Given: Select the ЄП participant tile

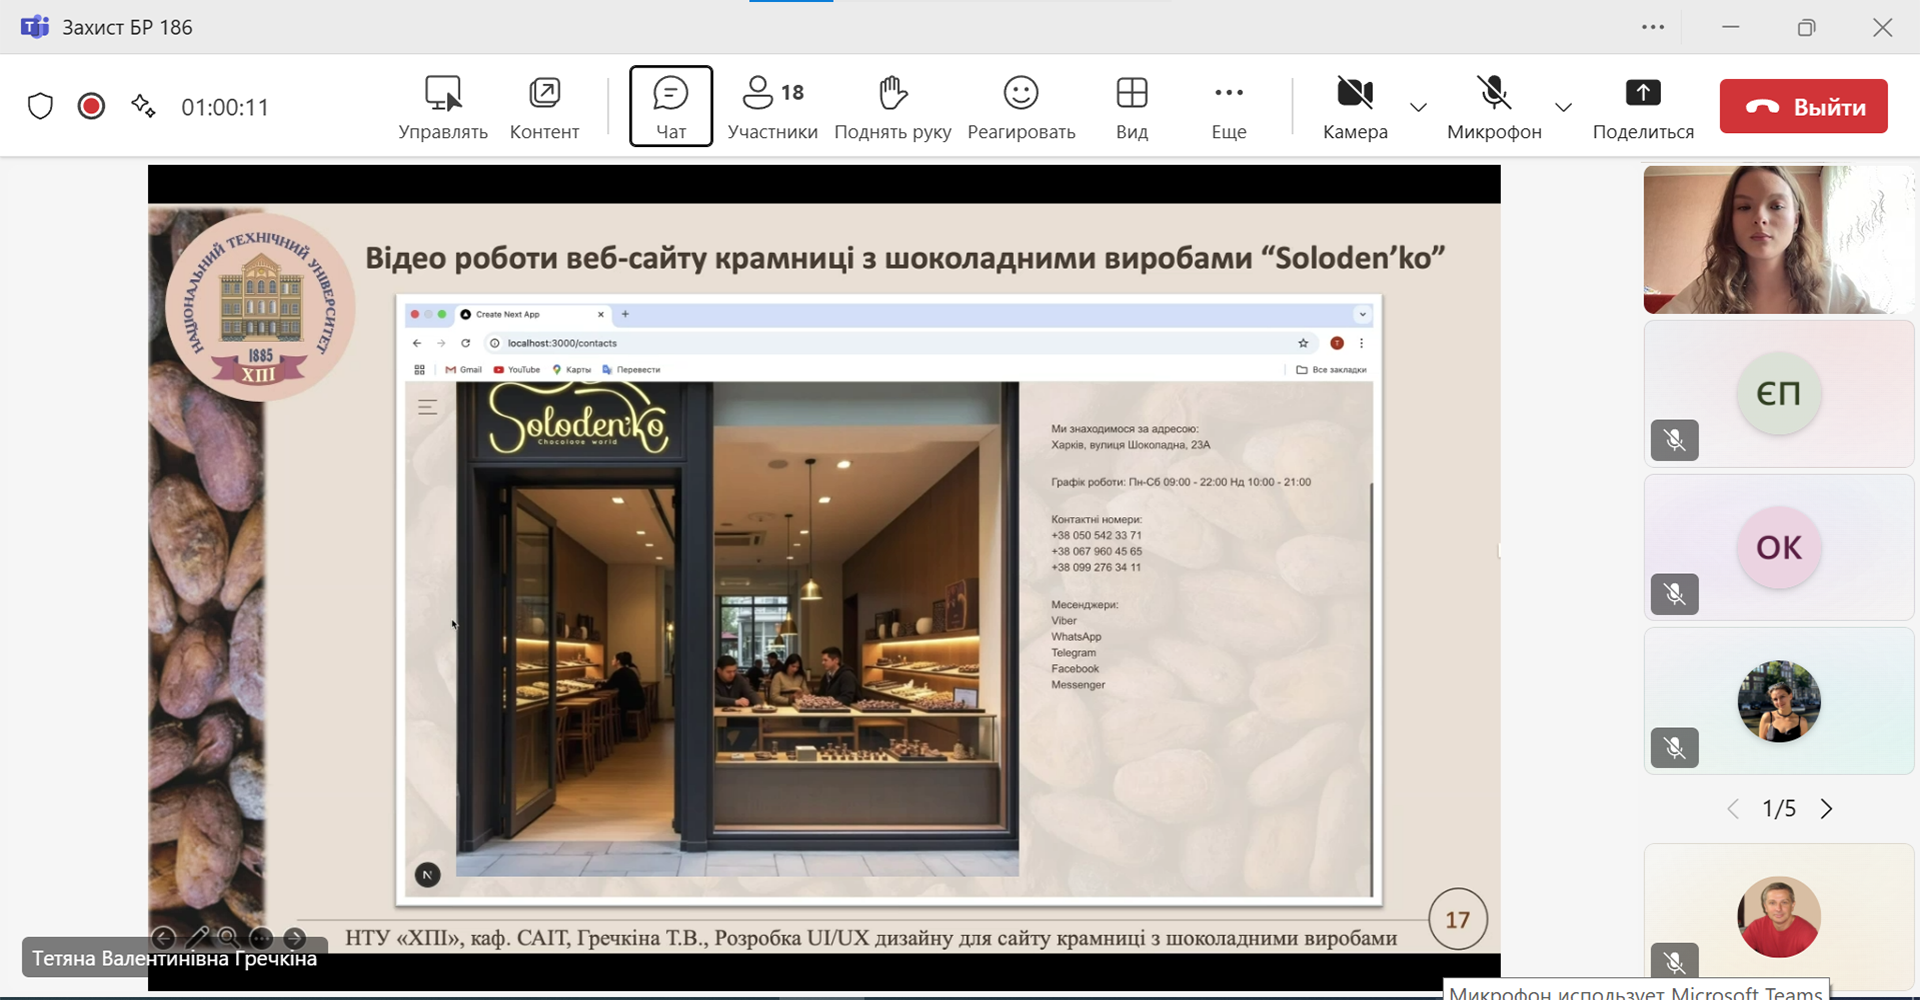Looking at the screenshot, I should point(1778,393).
